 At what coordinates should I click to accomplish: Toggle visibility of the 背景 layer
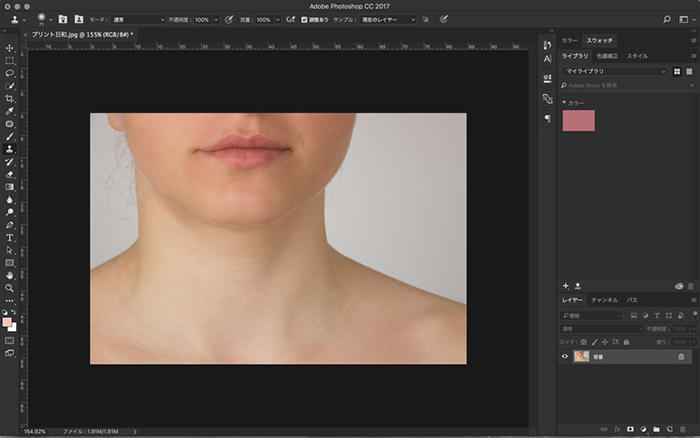pos(565,356)
